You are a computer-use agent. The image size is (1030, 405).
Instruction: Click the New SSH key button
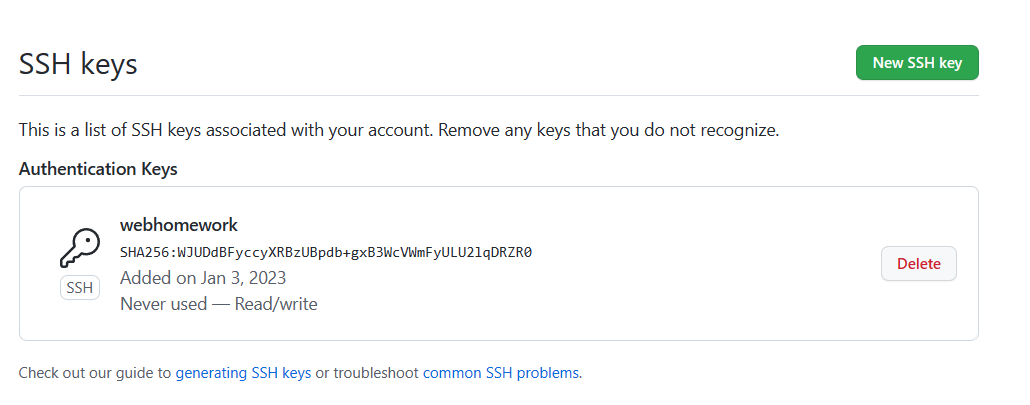(917, 62)
